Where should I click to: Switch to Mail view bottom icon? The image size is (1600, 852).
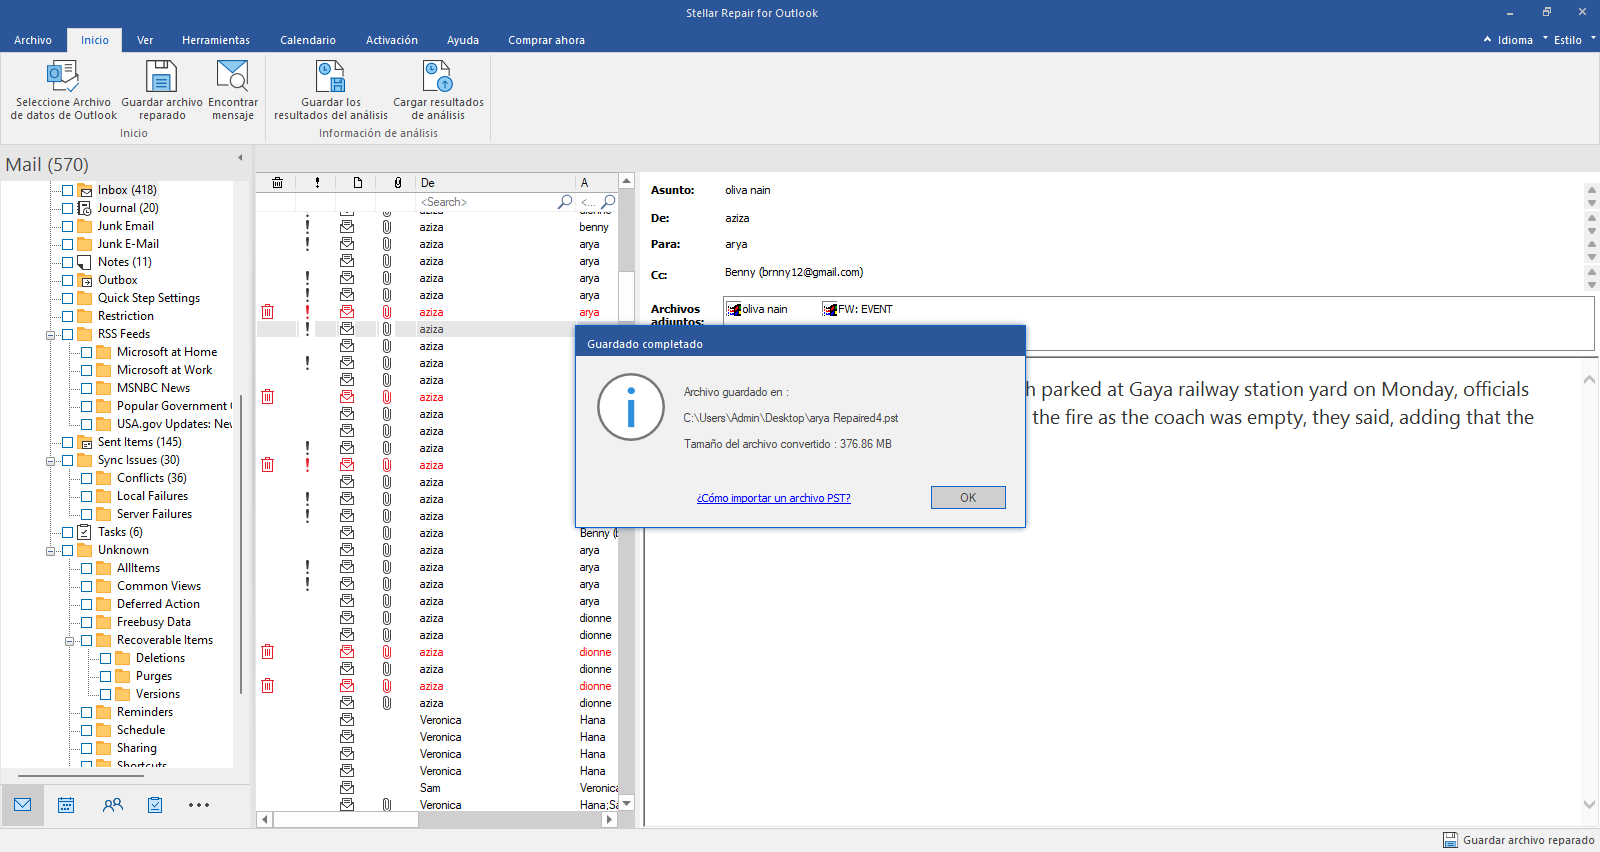pos(23,805)
